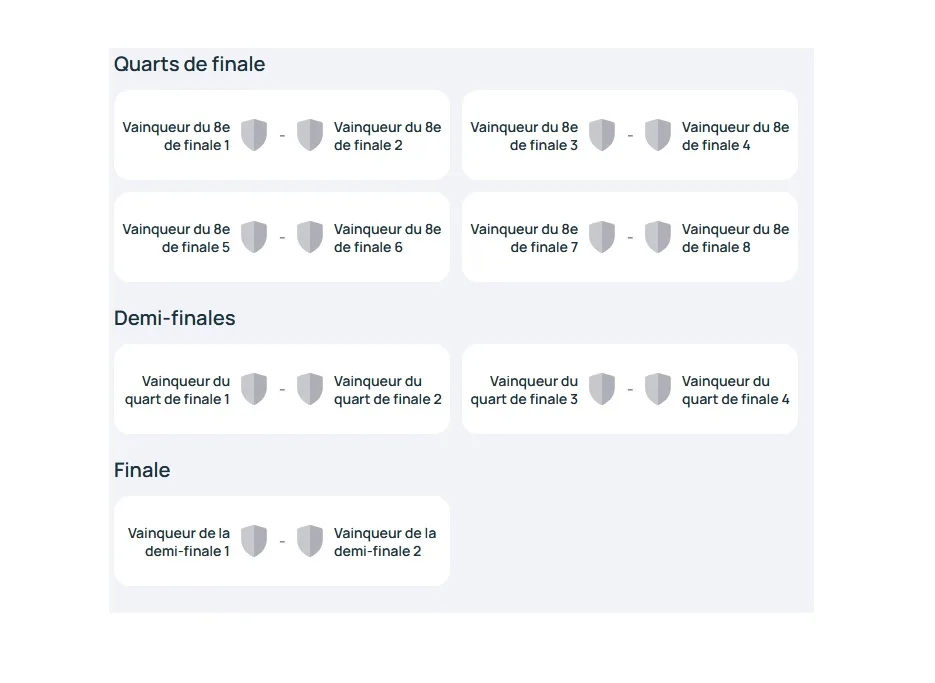Click shield icon for Vainqueur du 8e de finale 4

click(658, 135)
